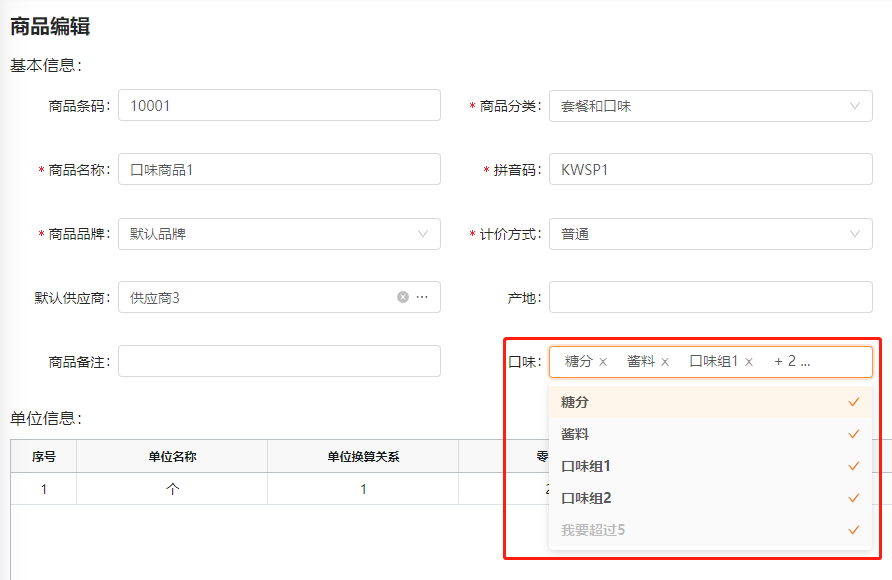Click the empty 产地 field
Viewport: 892px width, 580px height.
[711, 297]
